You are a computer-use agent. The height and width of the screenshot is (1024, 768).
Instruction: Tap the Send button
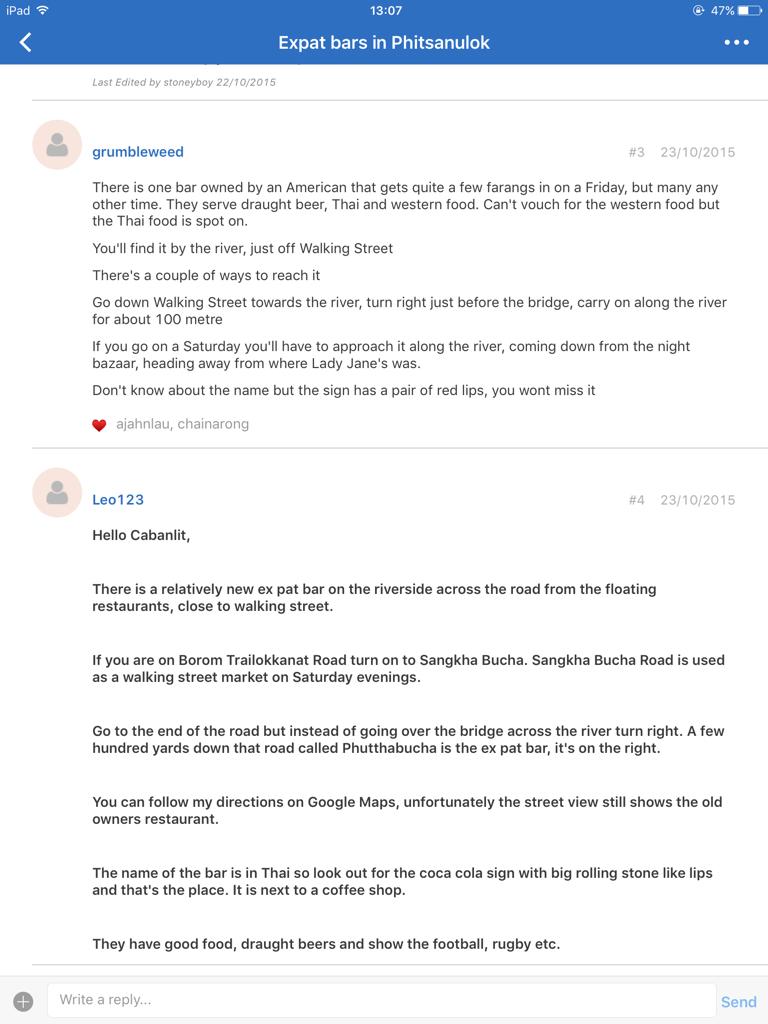coord(739,1002)
